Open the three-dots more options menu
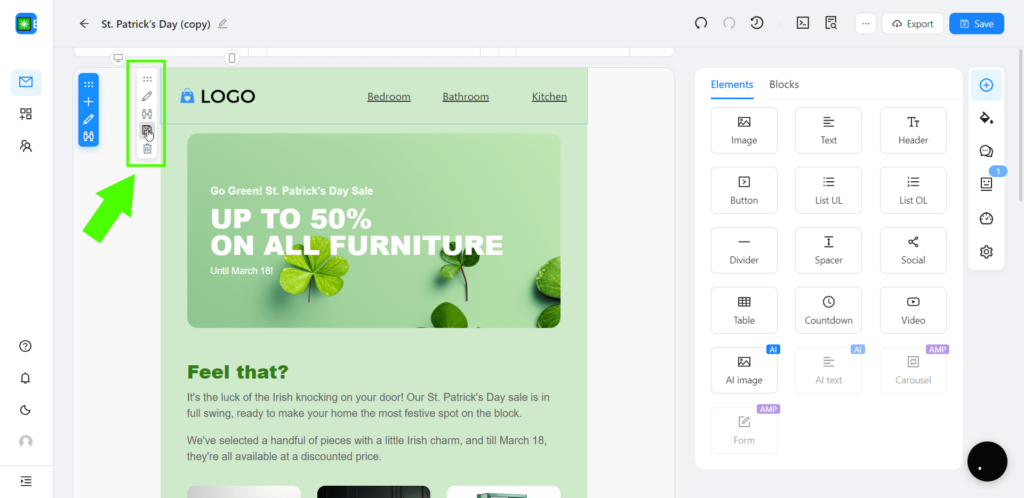1024x498 pixels. point(865,23)
